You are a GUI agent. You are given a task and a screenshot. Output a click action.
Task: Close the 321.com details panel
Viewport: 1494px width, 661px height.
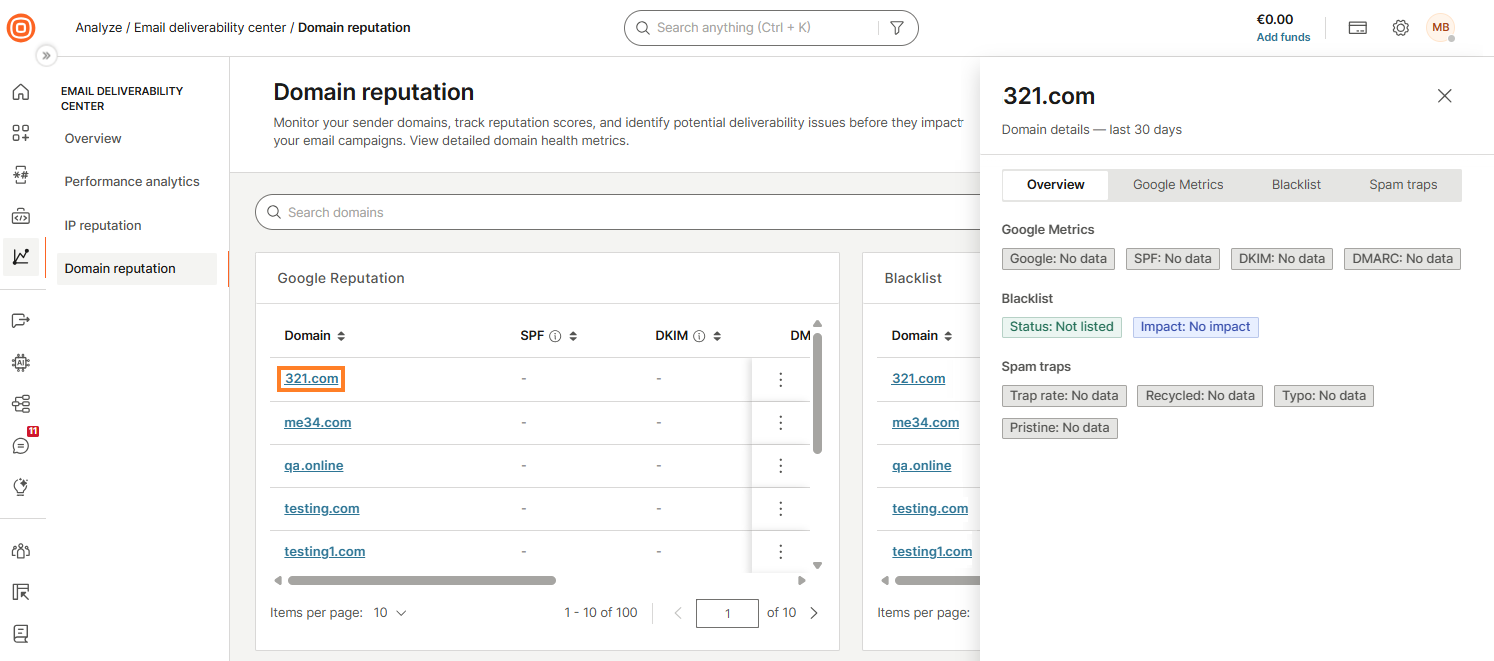[1444, 96]
